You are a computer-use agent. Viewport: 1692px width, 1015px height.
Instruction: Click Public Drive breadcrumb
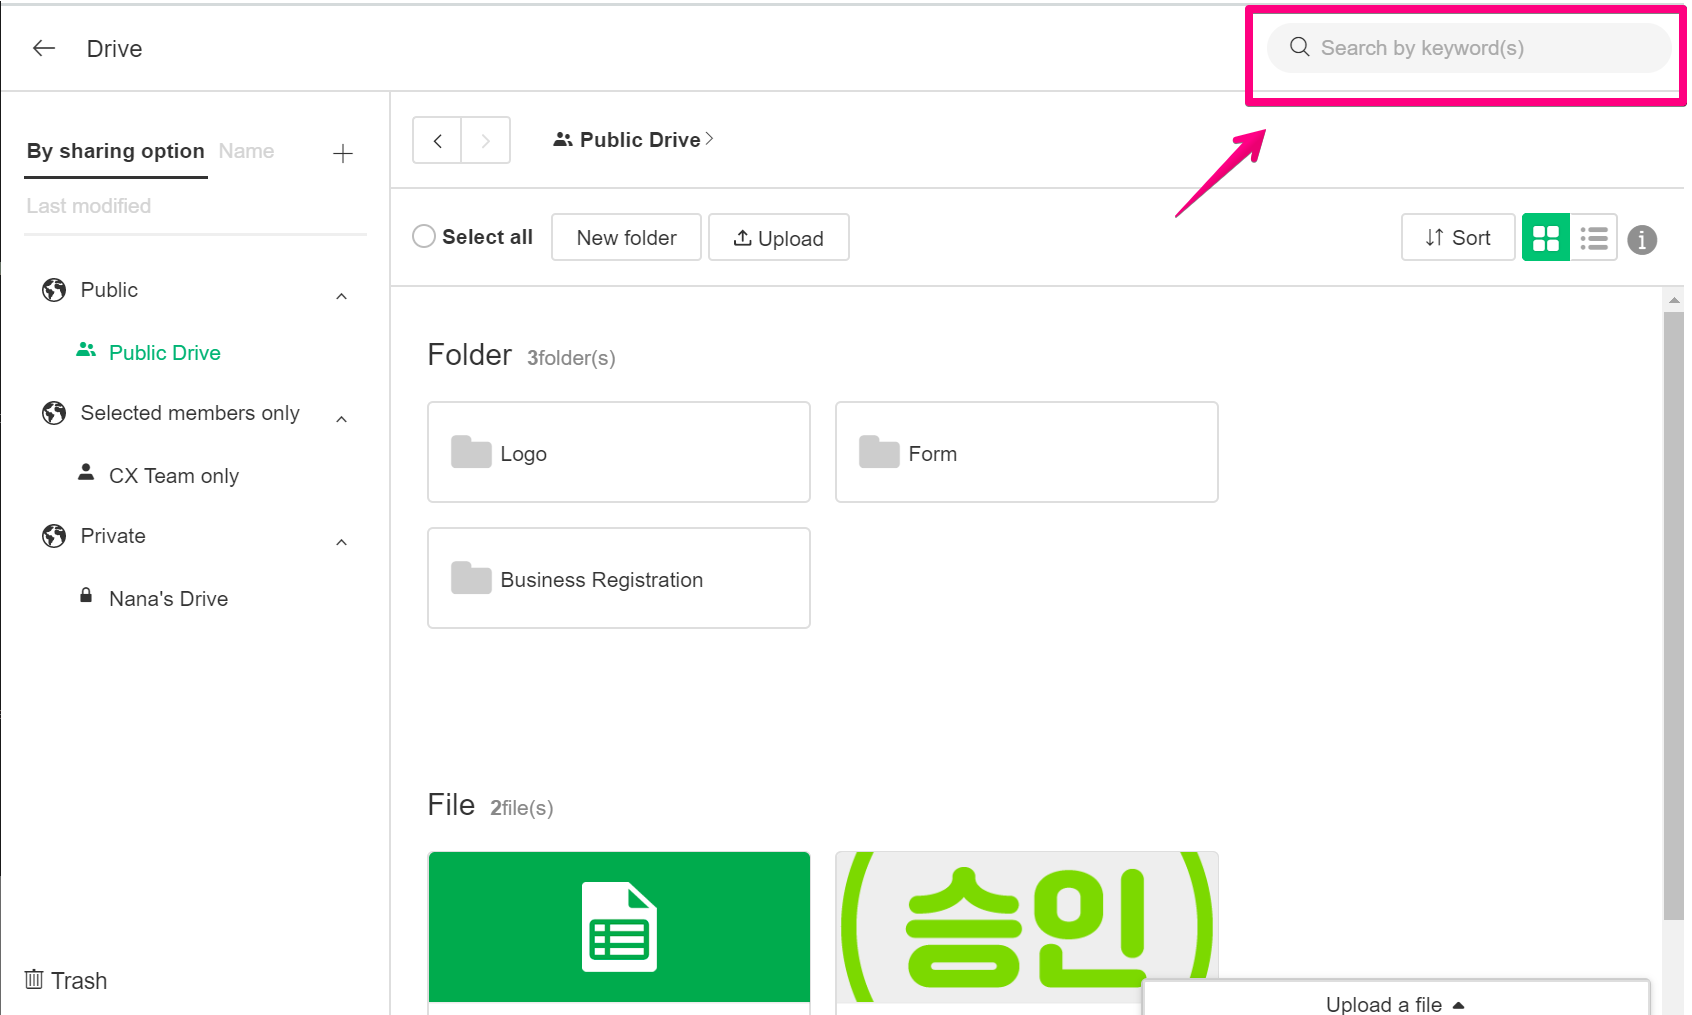click(640, 140)
